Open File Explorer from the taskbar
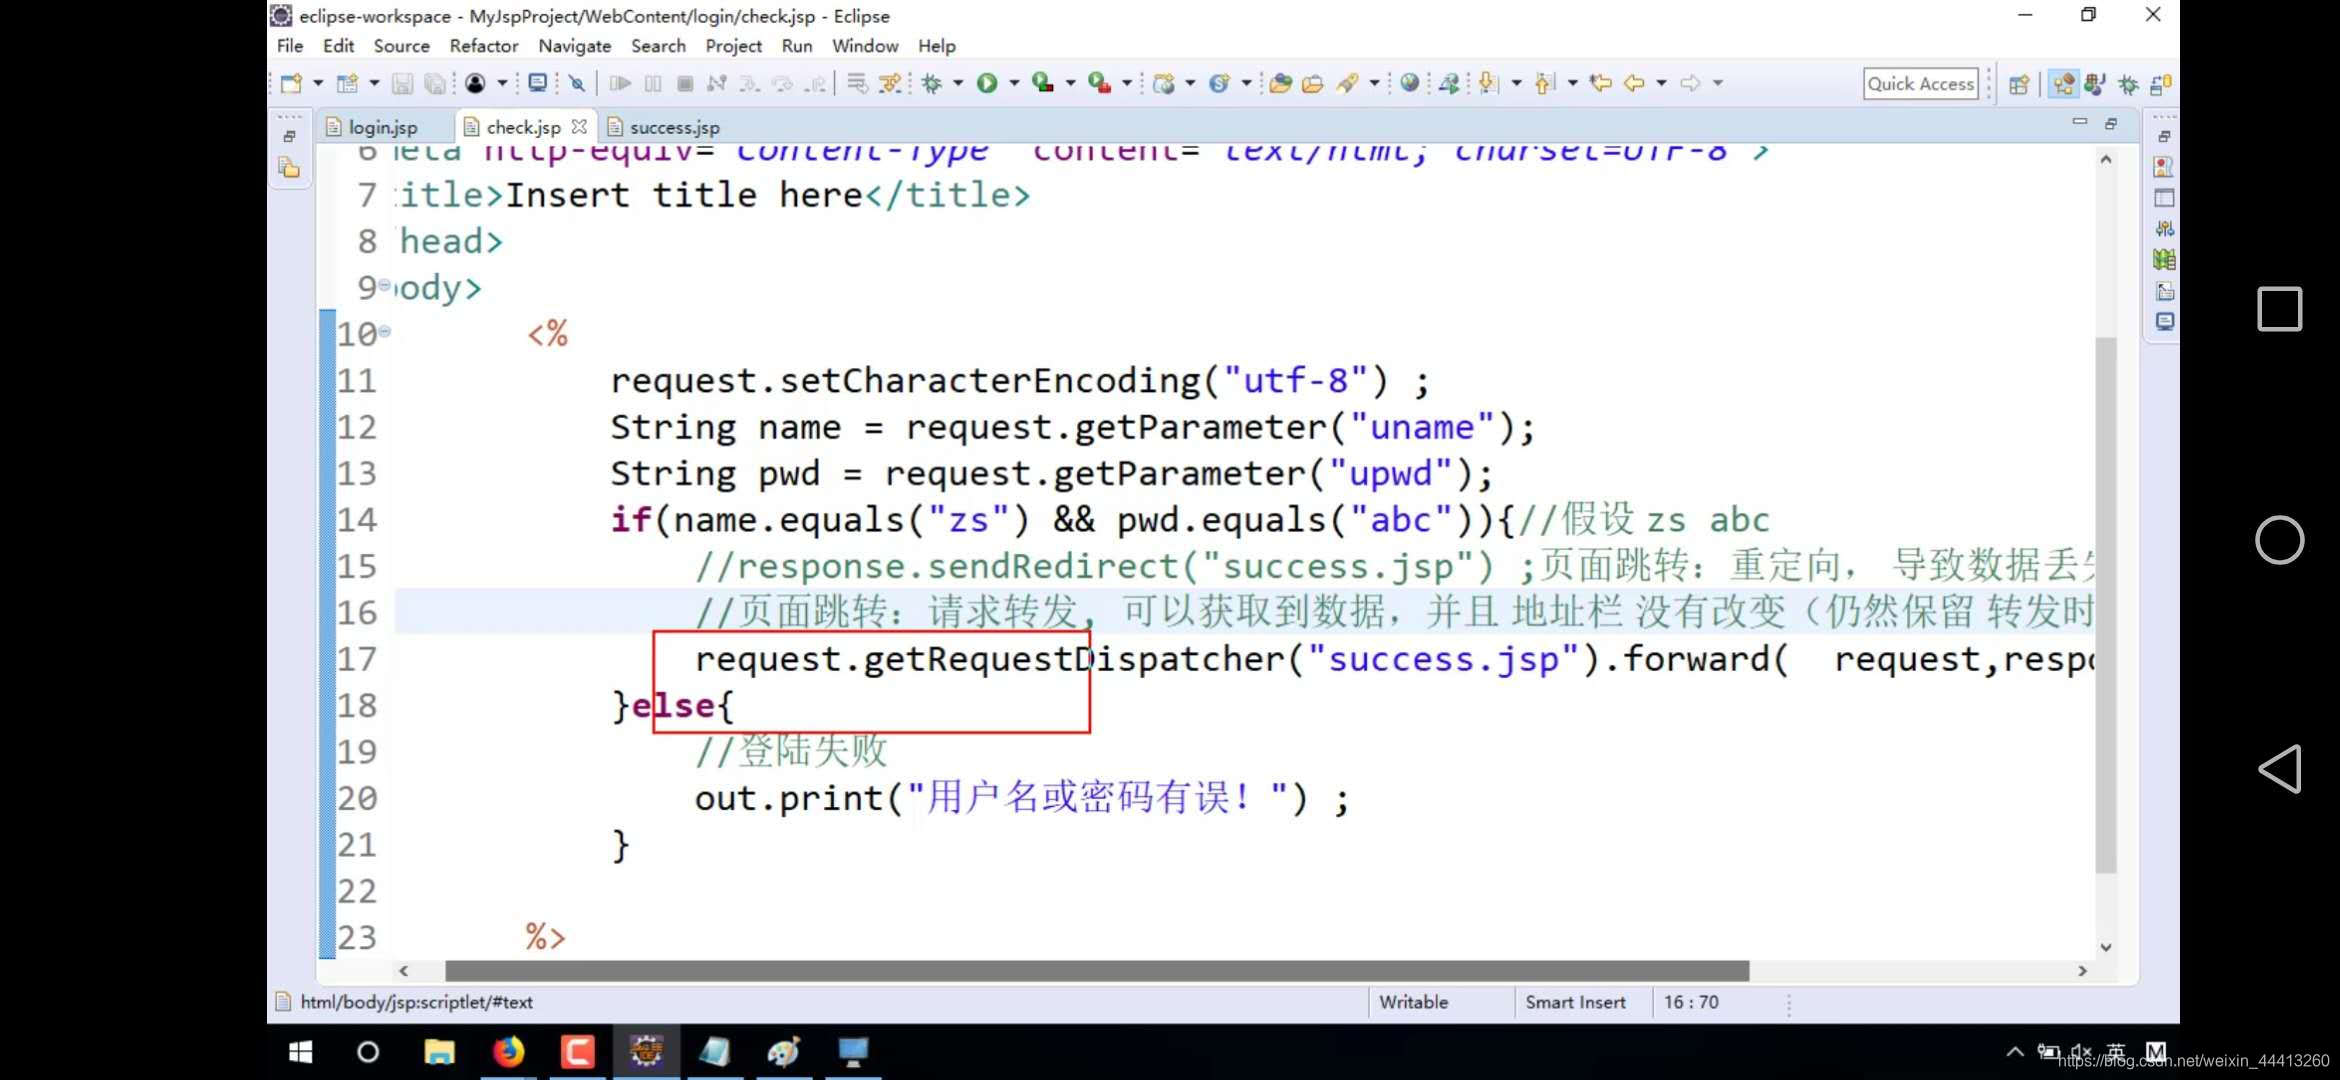 pyautogui.click(x=439, y=1052)
